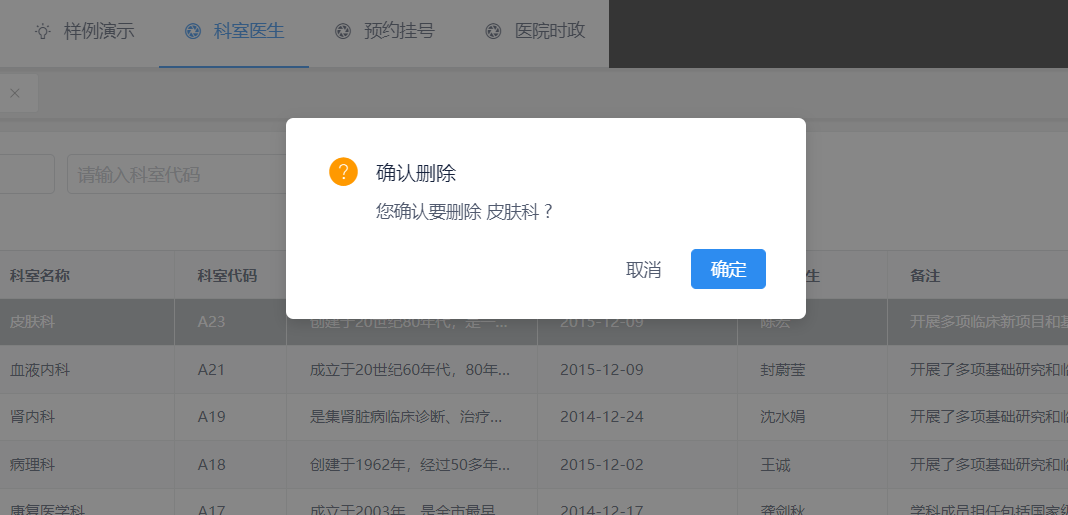
Task: Click the 确认删除 dialog title
Action: tap(415, 173)
